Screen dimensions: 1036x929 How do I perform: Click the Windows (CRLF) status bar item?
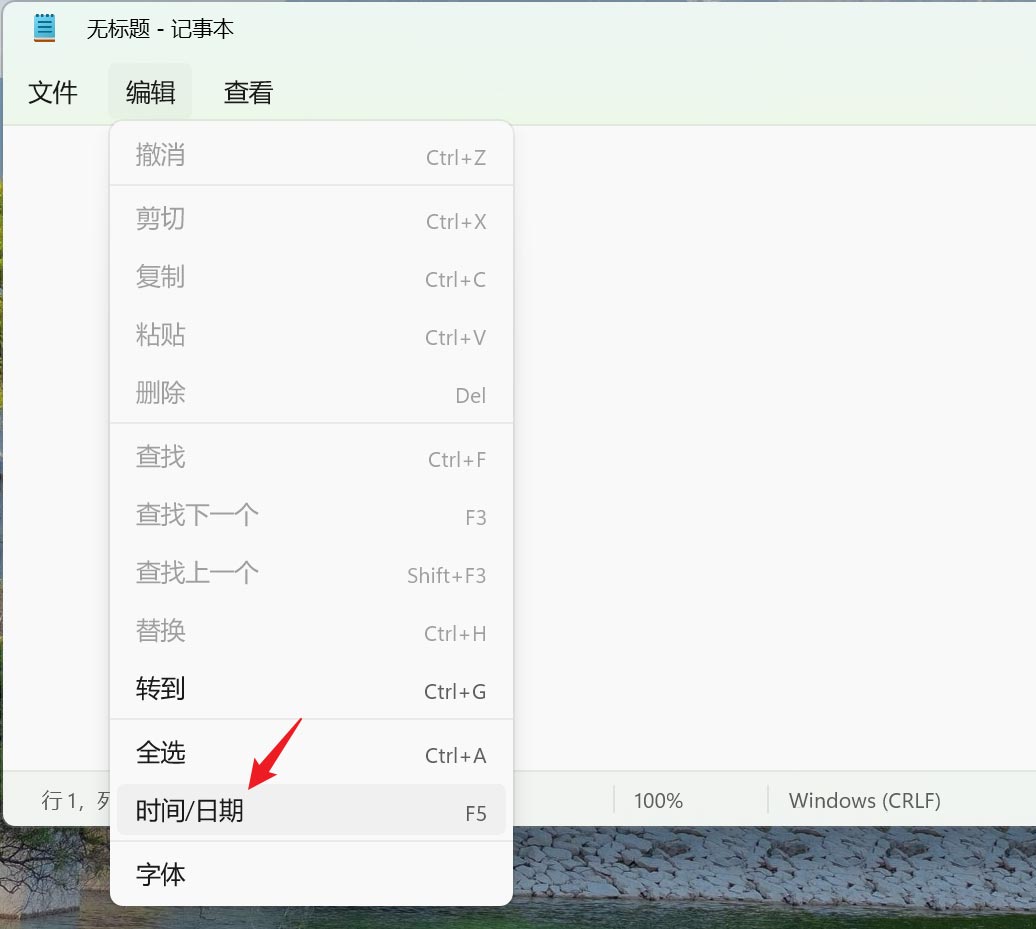pyautogui.click(x=863, y=800)
